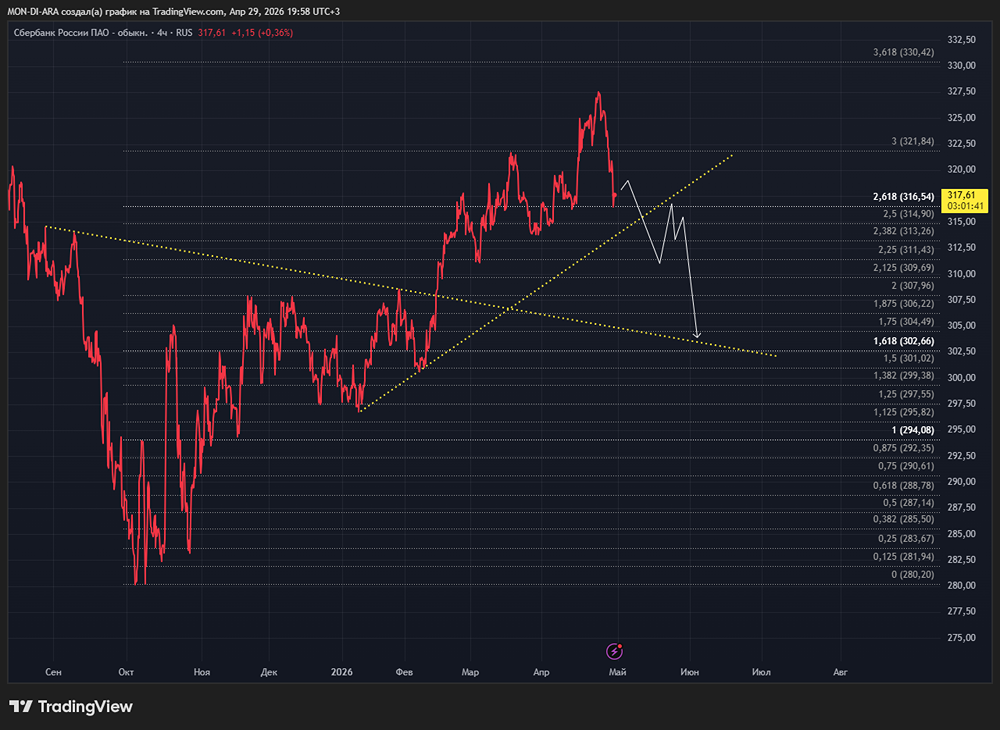
Task: Click the Июл month label on time axis
Action: 761,672
